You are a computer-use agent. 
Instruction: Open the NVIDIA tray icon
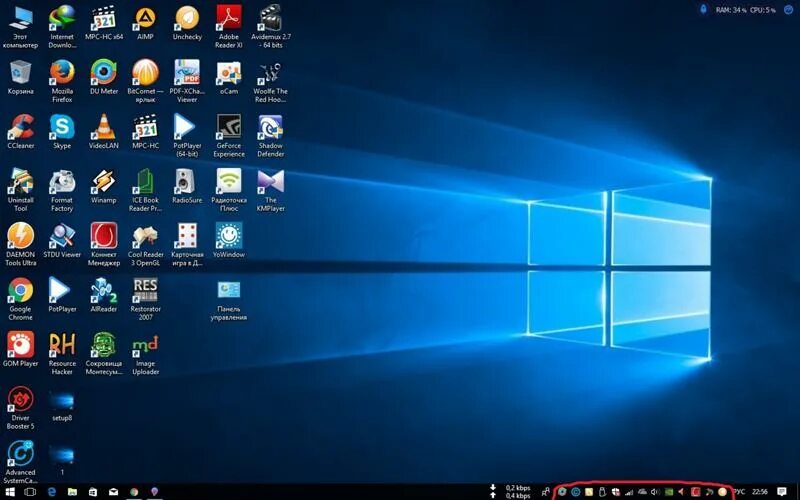click(668, 492)
